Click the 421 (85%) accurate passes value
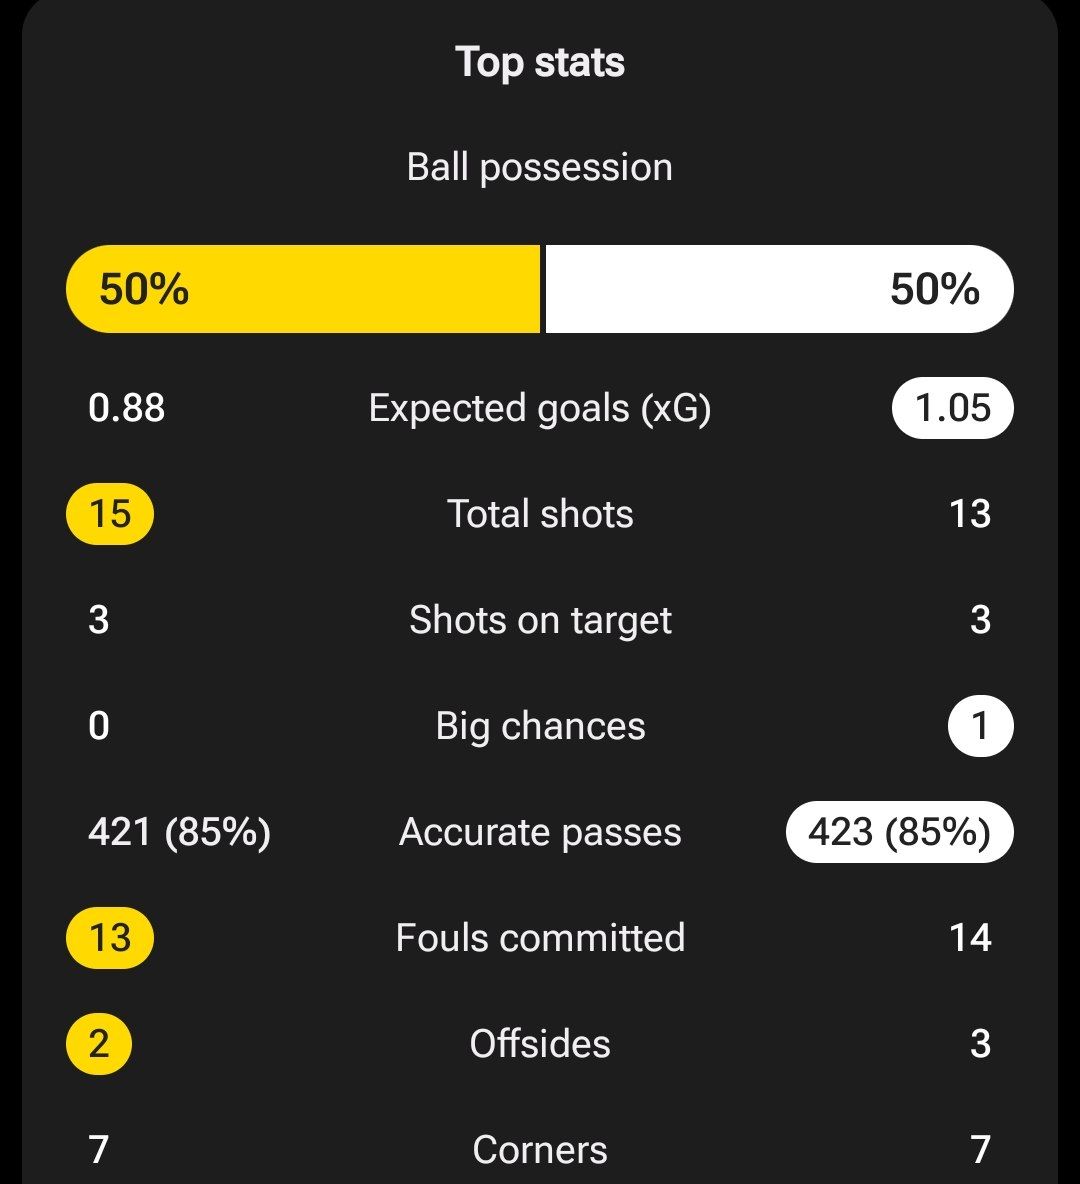The width and height of the screenshot is (1080, 1184). coord(179,832)
